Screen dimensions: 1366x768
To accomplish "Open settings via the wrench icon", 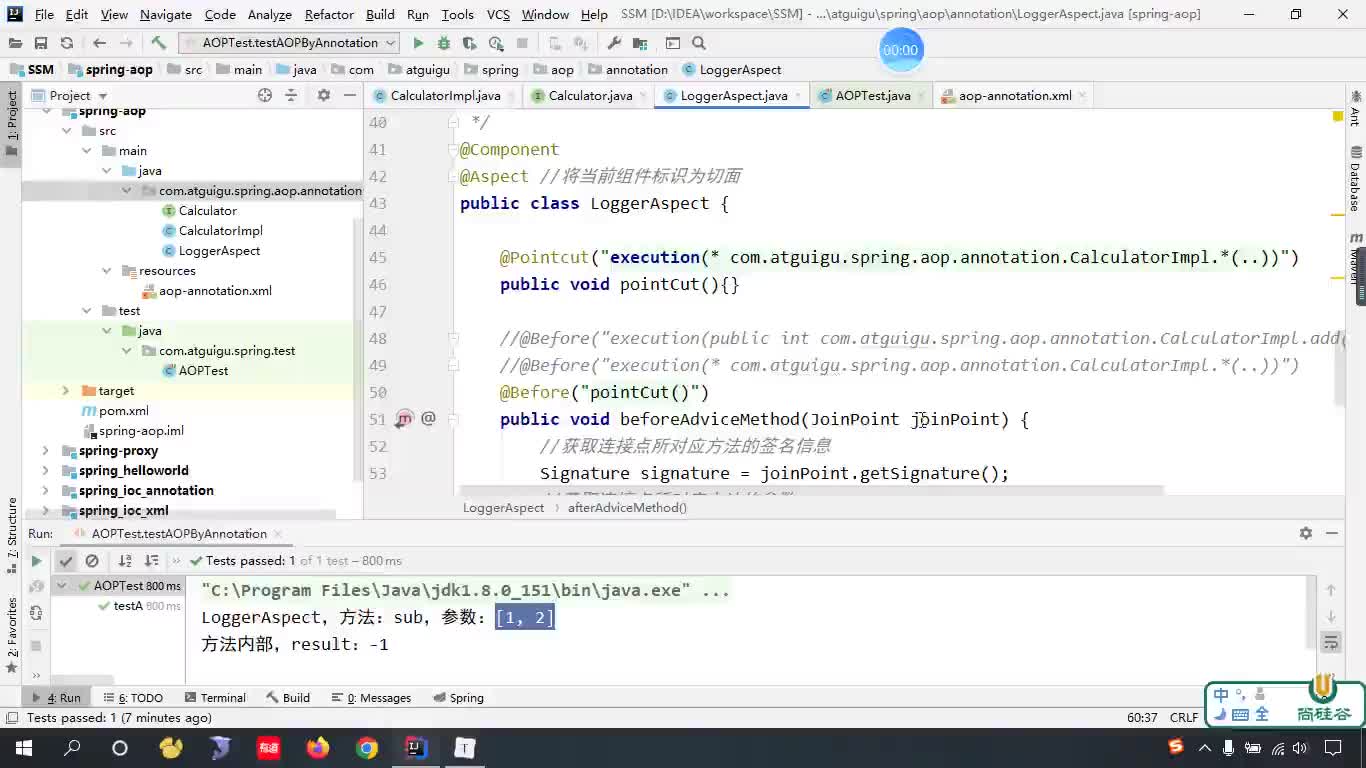I will coord(614,43).
